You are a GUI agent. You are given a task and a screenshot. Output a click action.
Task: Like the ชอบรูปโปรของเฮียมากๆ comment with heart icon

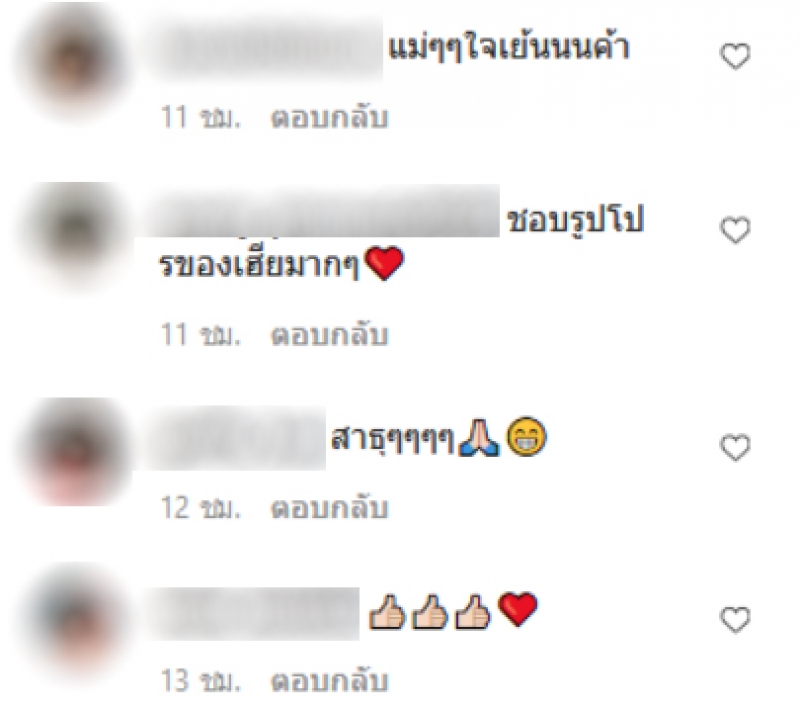point(735,230)
